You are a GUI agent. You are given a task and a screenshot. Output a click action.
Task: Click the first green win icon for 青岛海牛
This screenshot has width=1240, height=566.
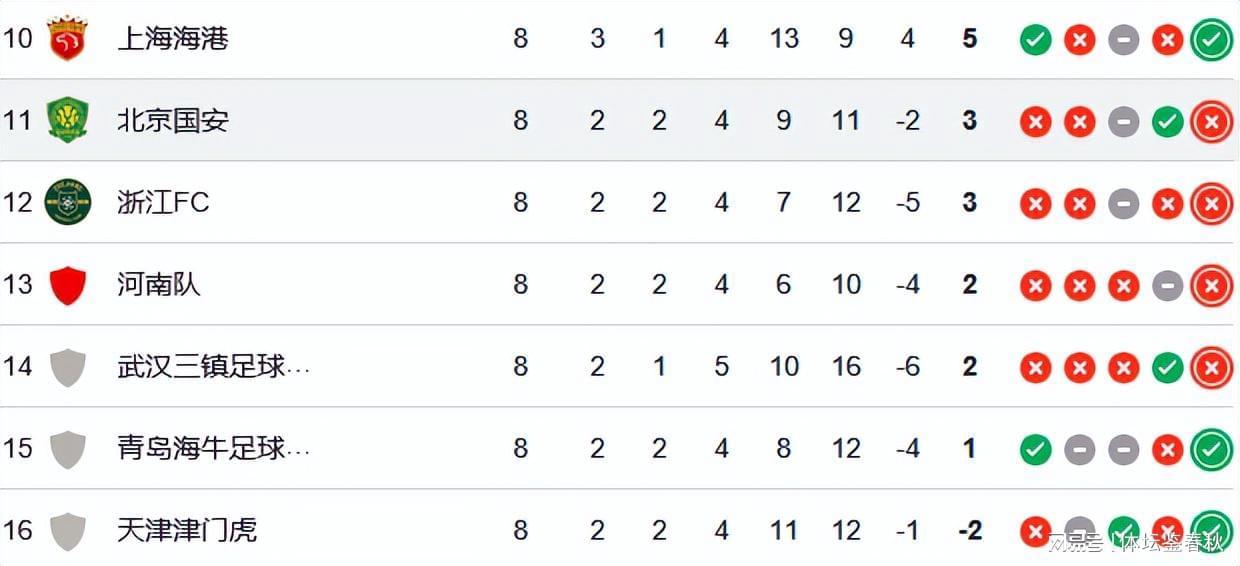tap(1035, 450)
